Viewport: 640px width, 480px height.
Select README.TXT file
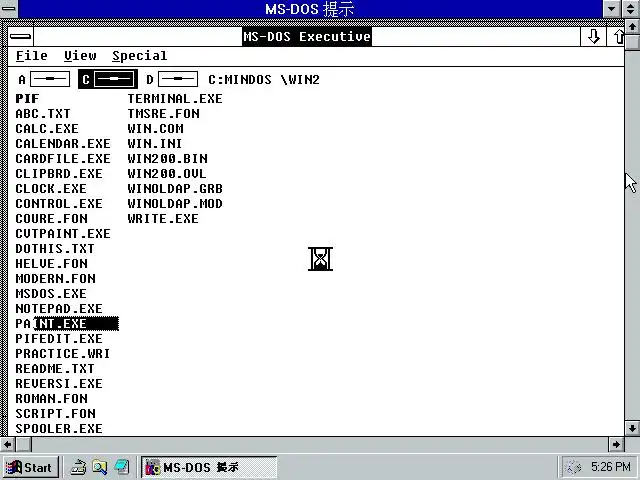click(55, 369)
